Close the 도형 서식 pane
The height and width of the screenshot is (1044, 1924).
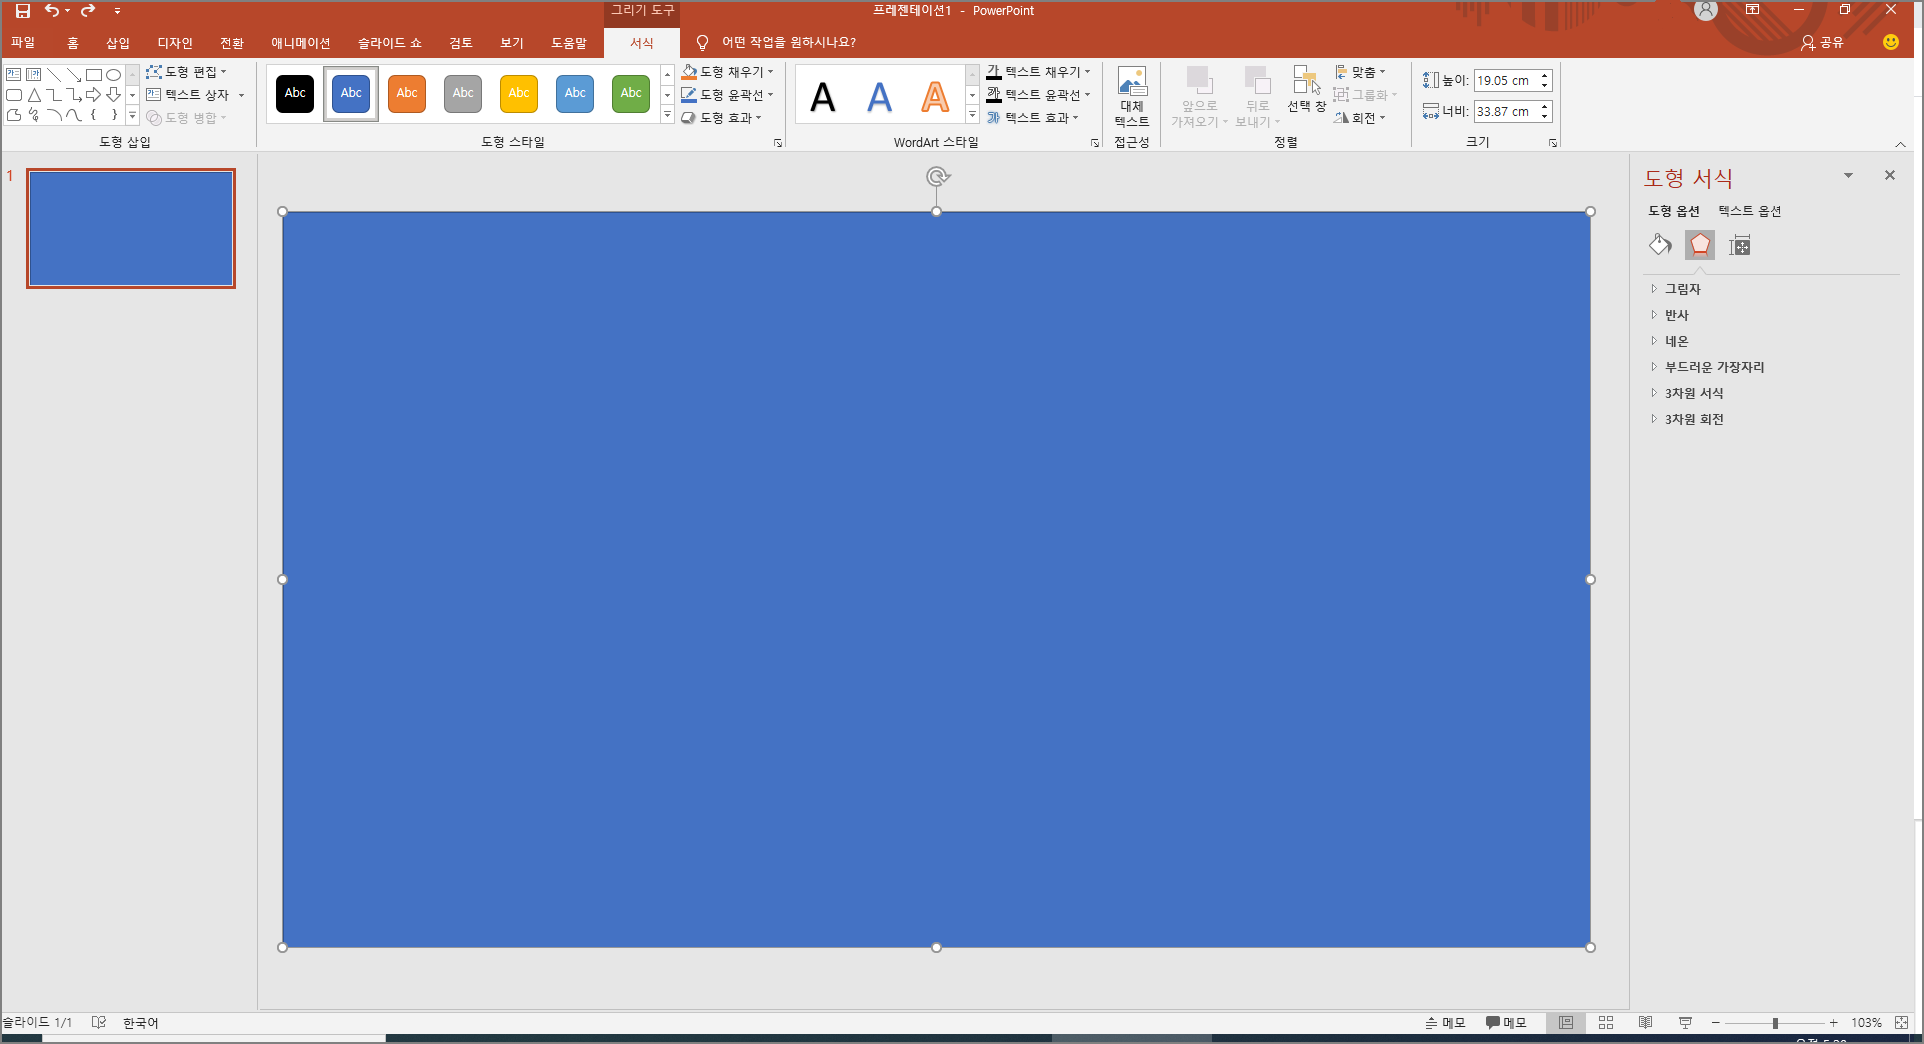pos(1889,175)
